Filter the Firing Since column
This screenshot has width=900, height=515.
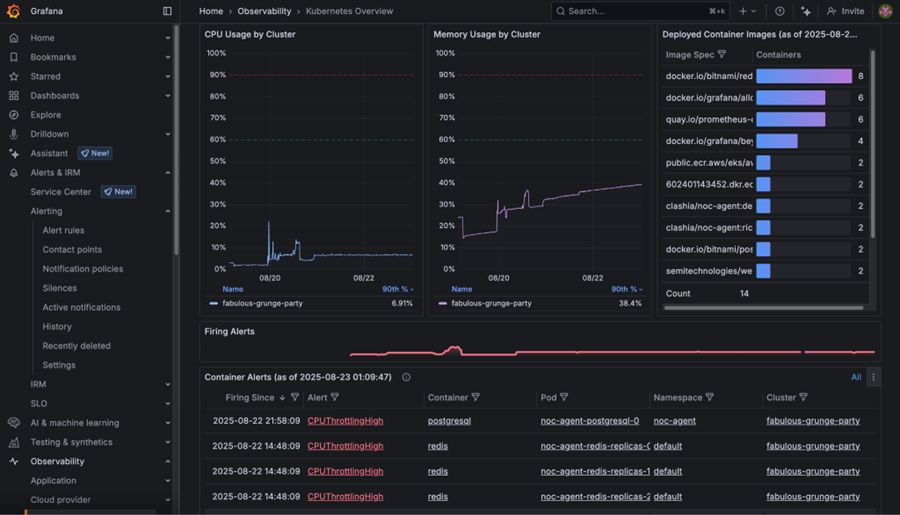(294, 397)
